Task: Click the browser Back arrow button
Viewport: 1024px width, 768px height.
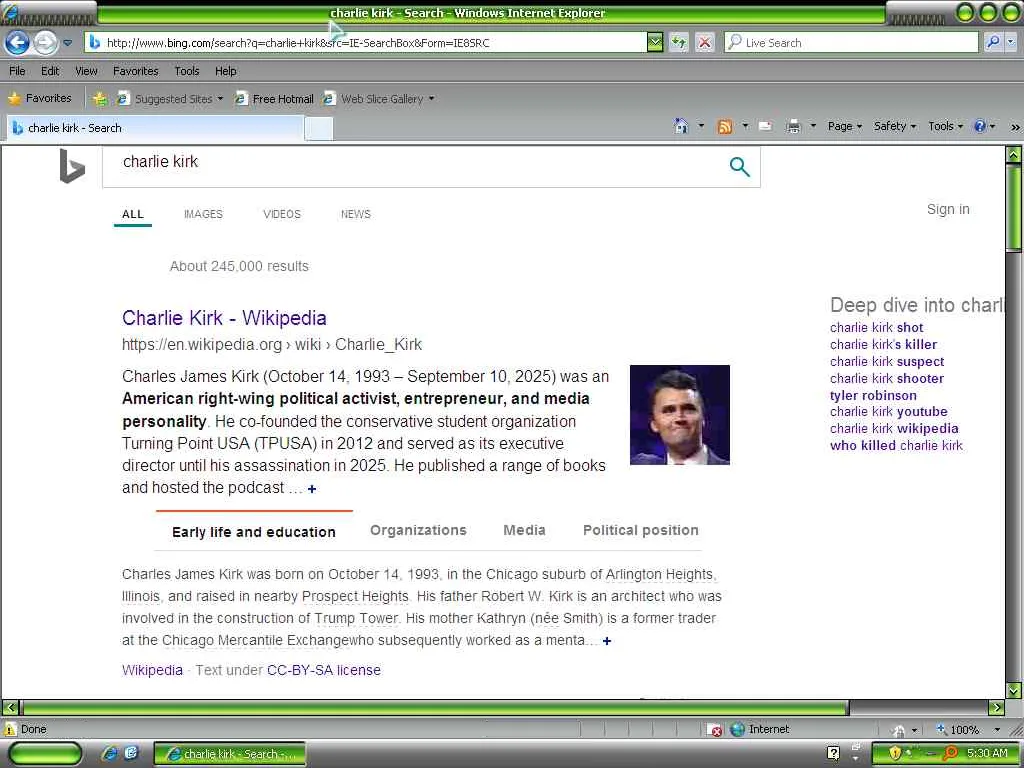Action: pyautogui.click(x=17, y=43)
